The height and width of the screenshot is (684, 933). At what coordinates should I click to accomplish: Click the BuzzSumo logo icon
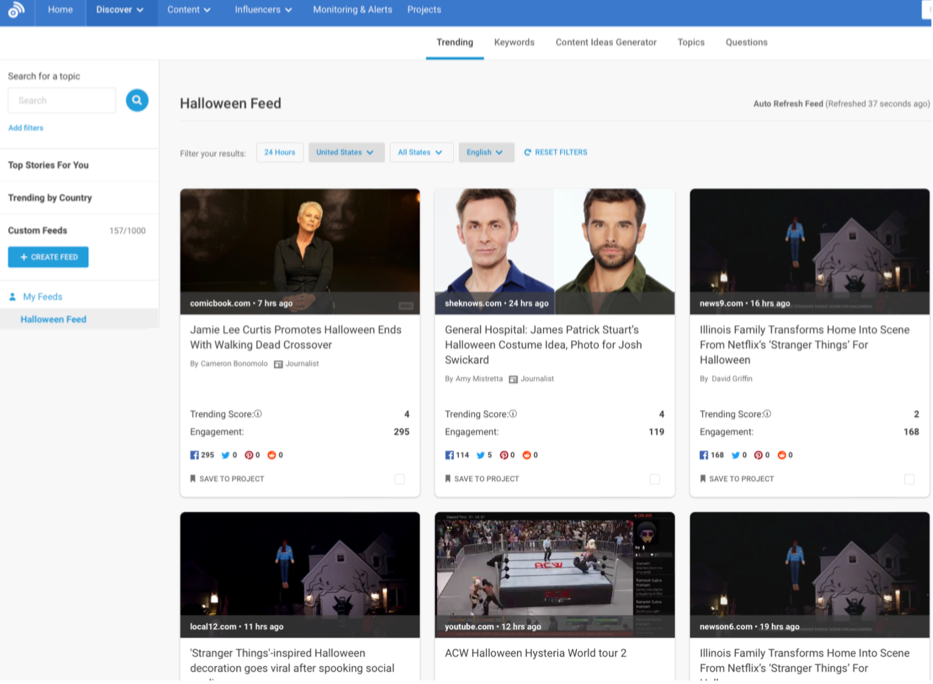[15, 11]
